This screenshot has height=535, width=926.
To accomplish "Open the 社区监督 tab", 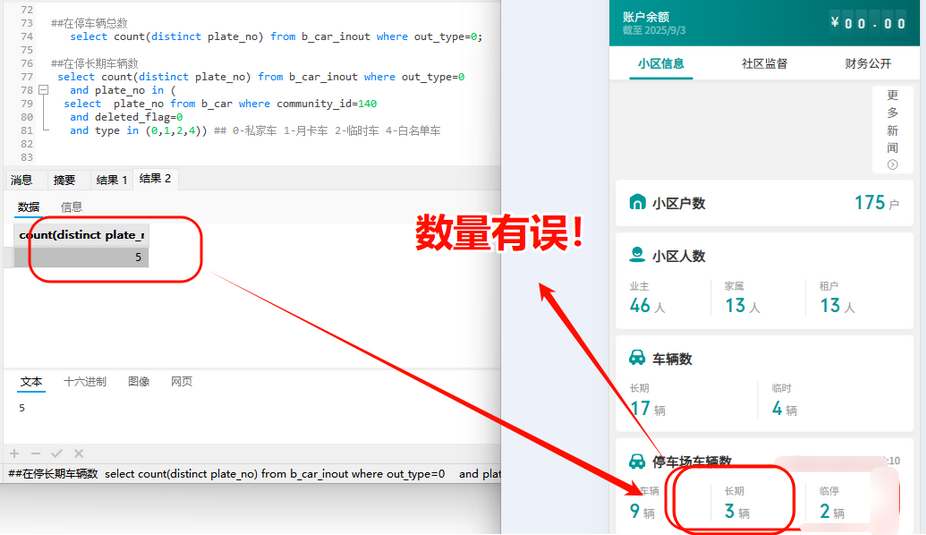I will pos(764,64).
